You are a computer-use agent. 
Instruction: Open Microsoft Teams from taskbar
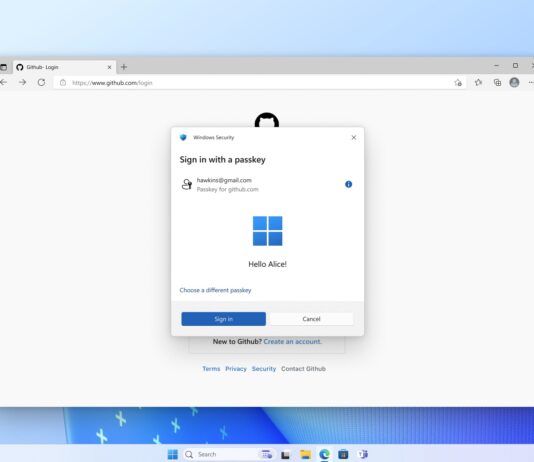[x=363, y=454]
